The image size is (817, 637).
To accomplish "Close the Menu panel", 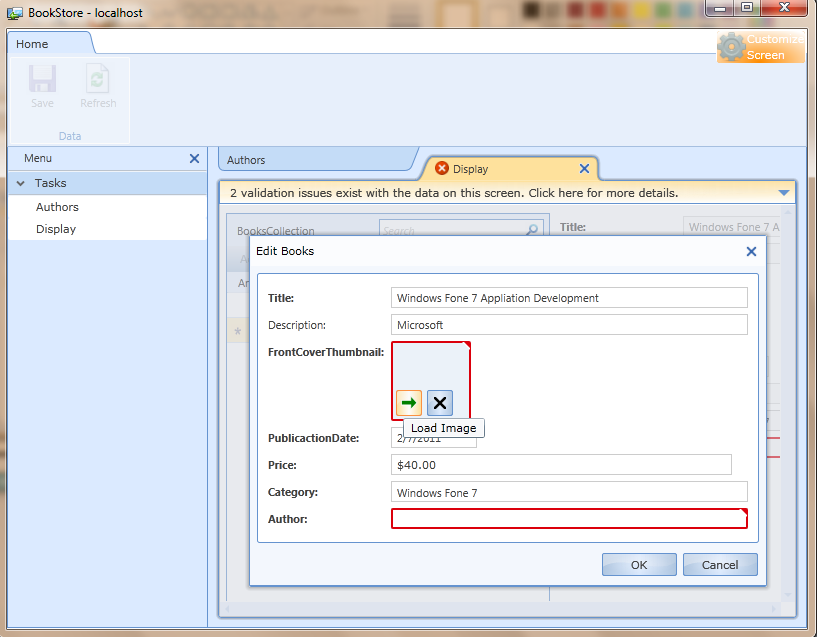I will pos(194,158).
